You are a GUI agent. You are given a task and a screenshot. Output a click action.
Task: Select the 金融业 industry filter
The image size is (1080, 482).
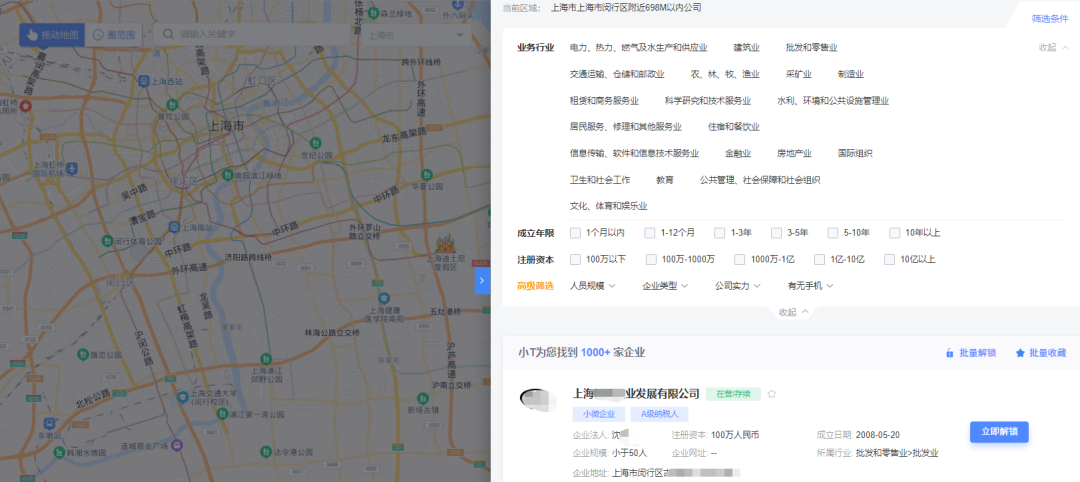737,153
